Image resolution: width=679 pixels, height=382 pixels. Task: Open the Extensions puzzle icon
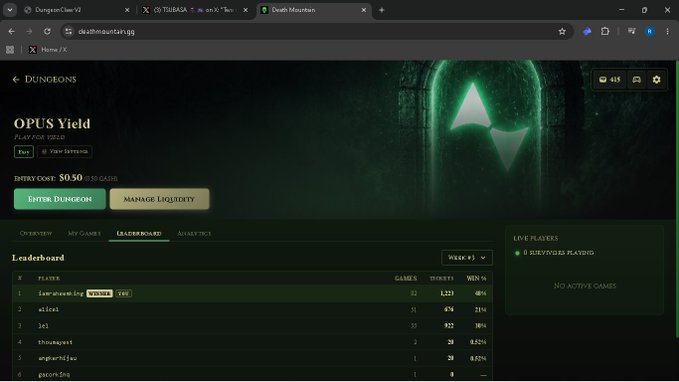coord(605,31)
